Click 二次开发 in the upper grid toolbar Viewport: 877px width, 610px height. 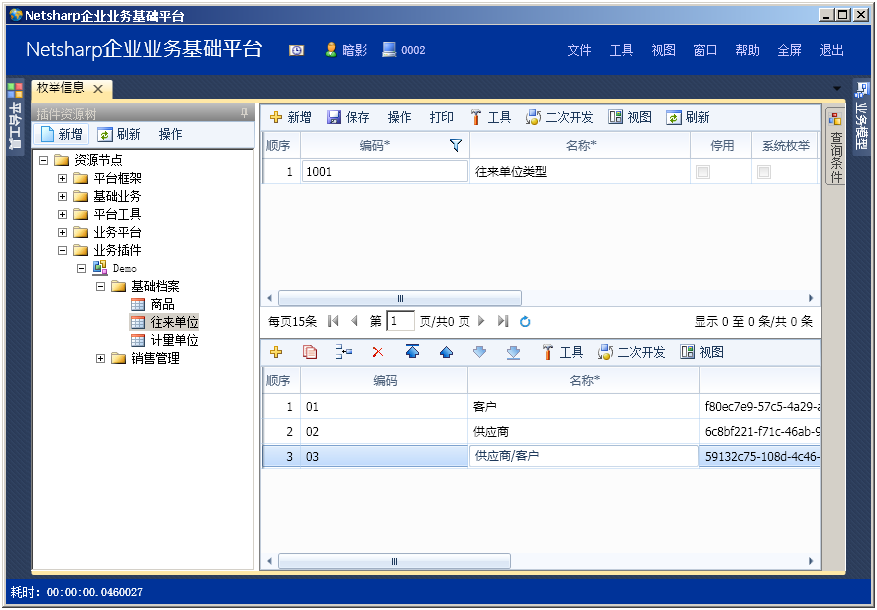tap(559, 117)
